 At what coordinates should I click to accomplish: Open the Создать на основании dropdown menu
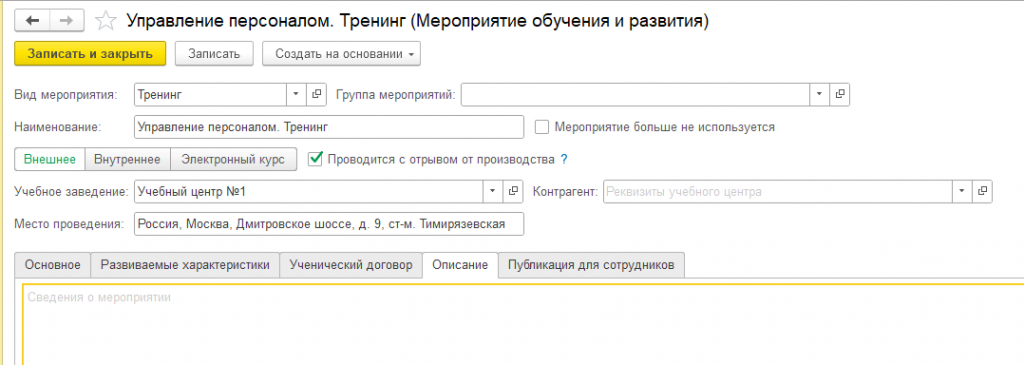pyautogui.click(x=342, y=54)
